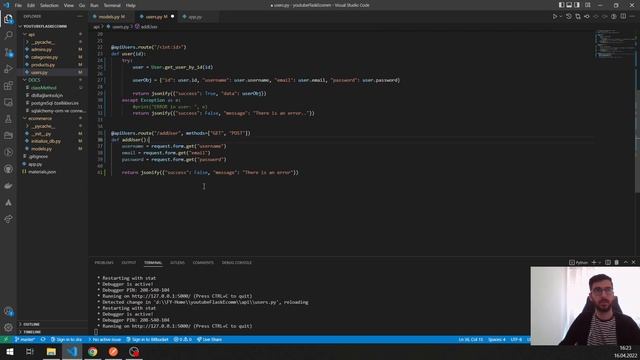Switch to DEBUG CONSOLE panel tab
Screen dimensions: 640x360
237,262
